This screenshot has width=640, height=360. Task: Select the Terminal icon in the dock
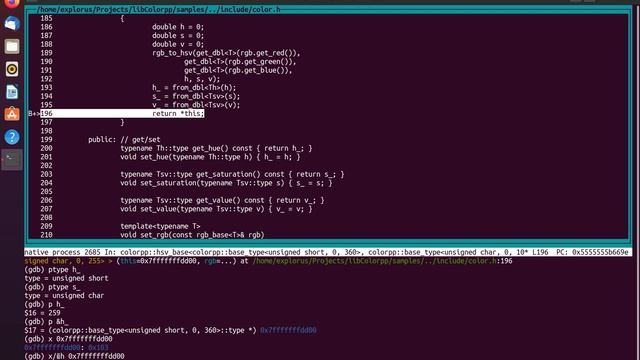[12, 160]
